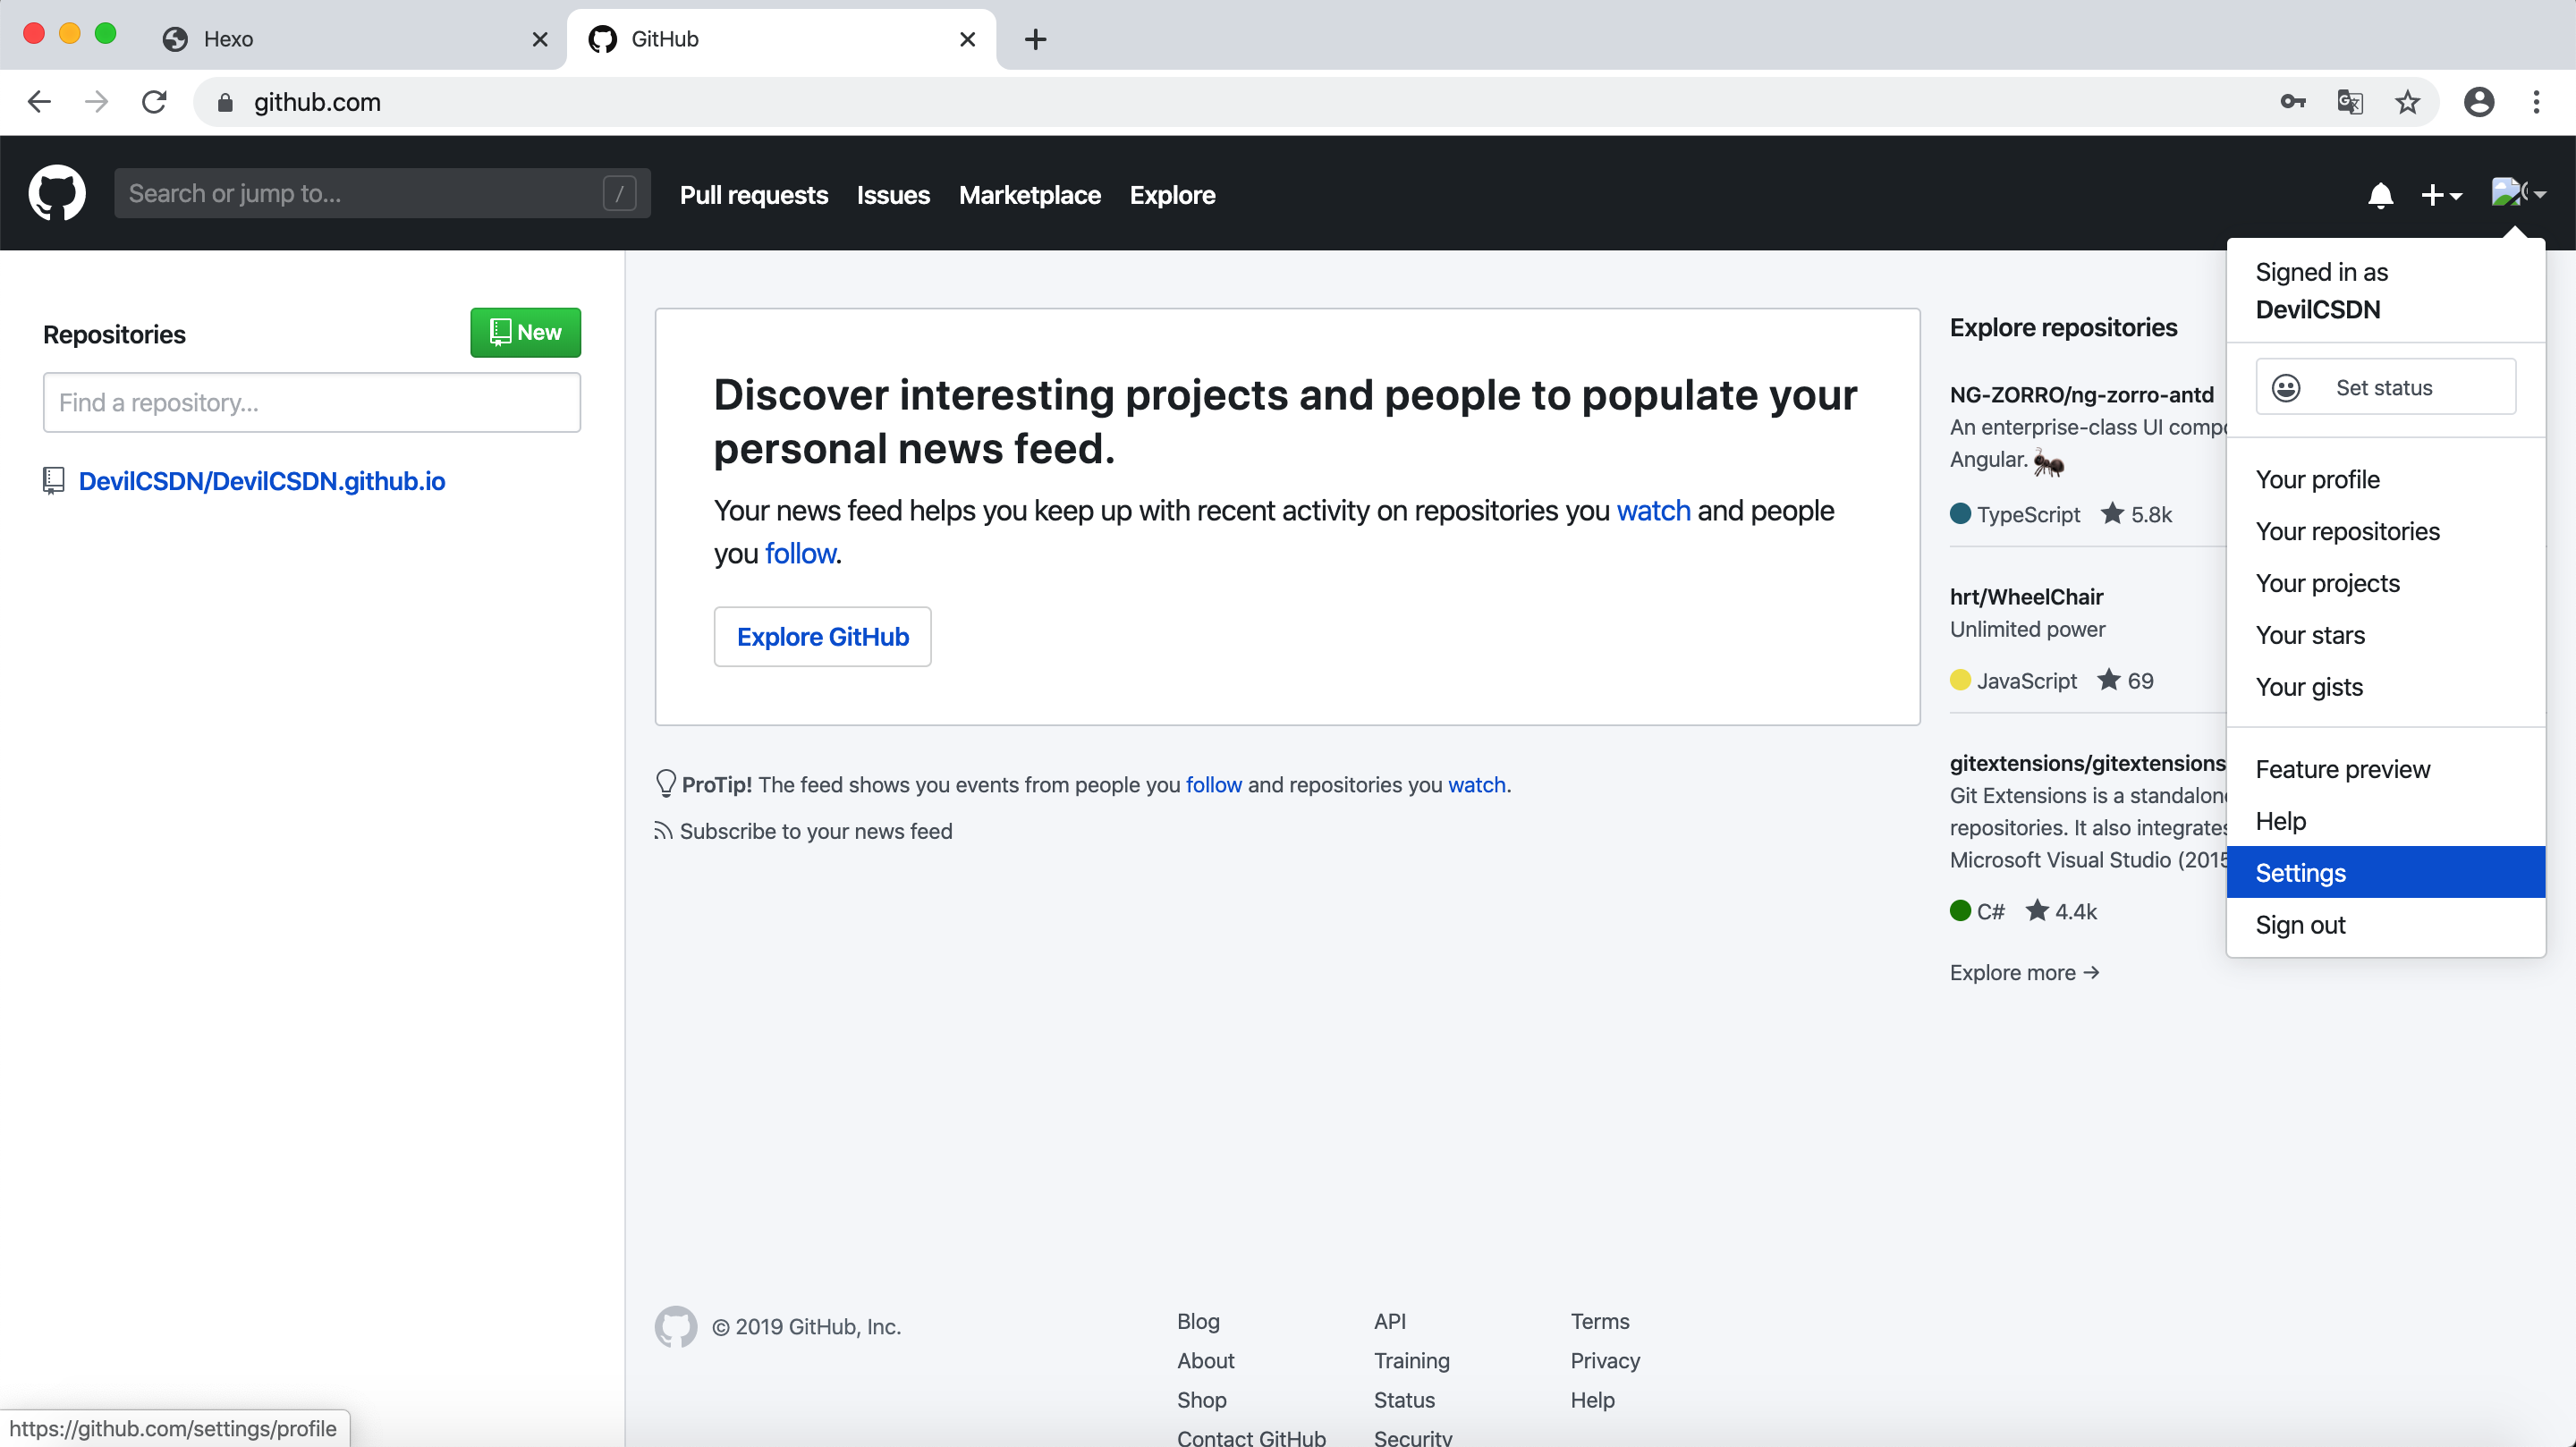Click the Chrome profile avatar icon
Screen dimensions: 2576x1447
(2478, 102)
